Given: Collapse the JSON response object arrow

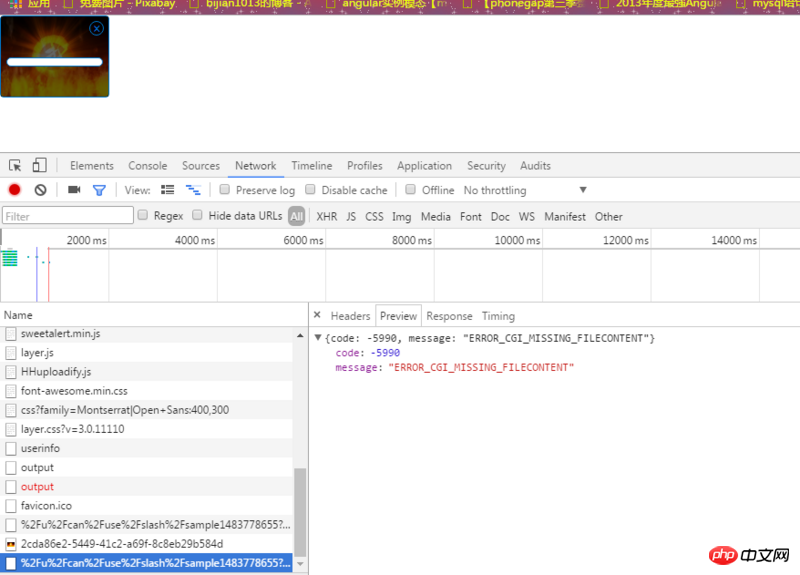Looking at the screenshot, I should (318, 339).
